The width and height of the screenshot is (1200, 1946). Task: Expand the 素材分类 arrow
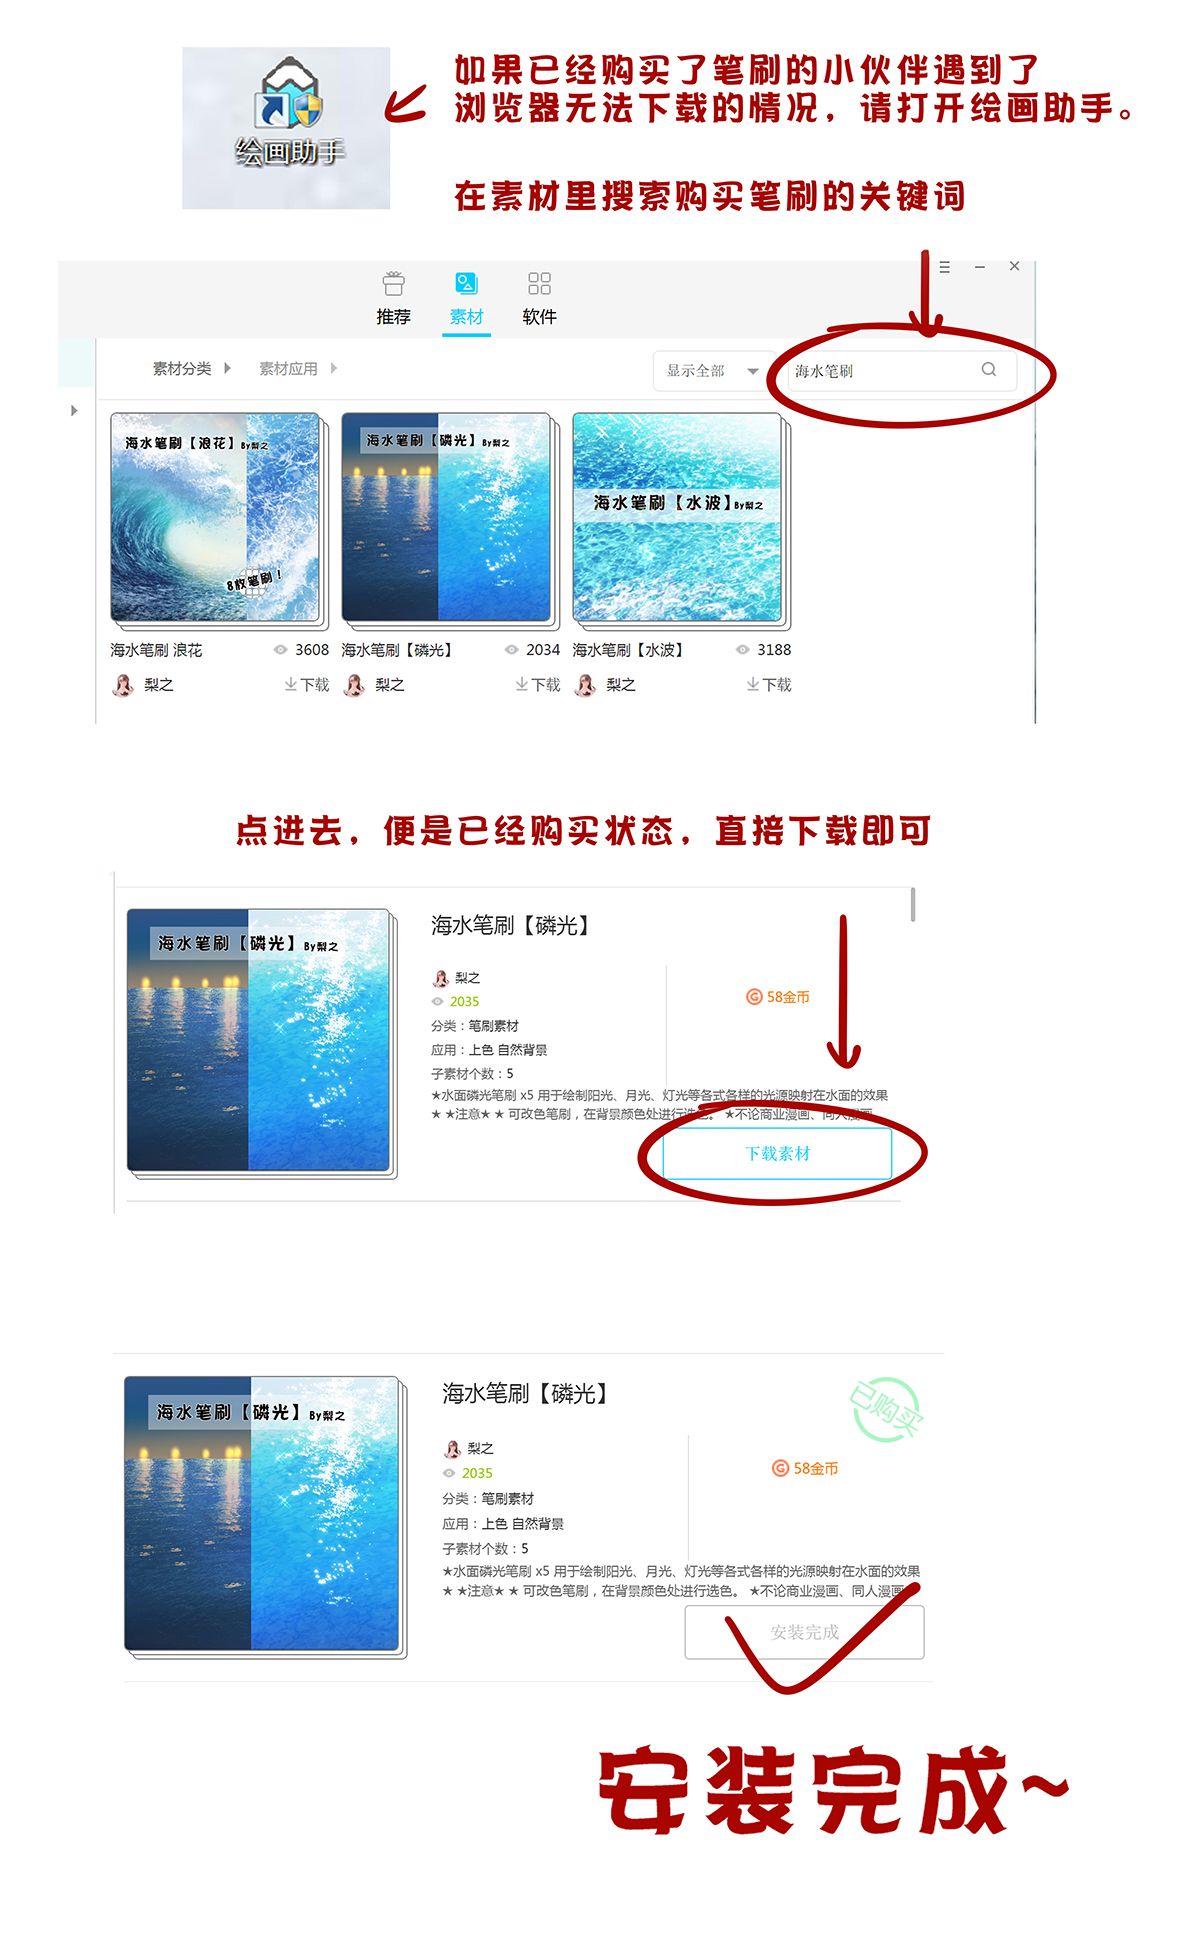[x=227, y=368]
